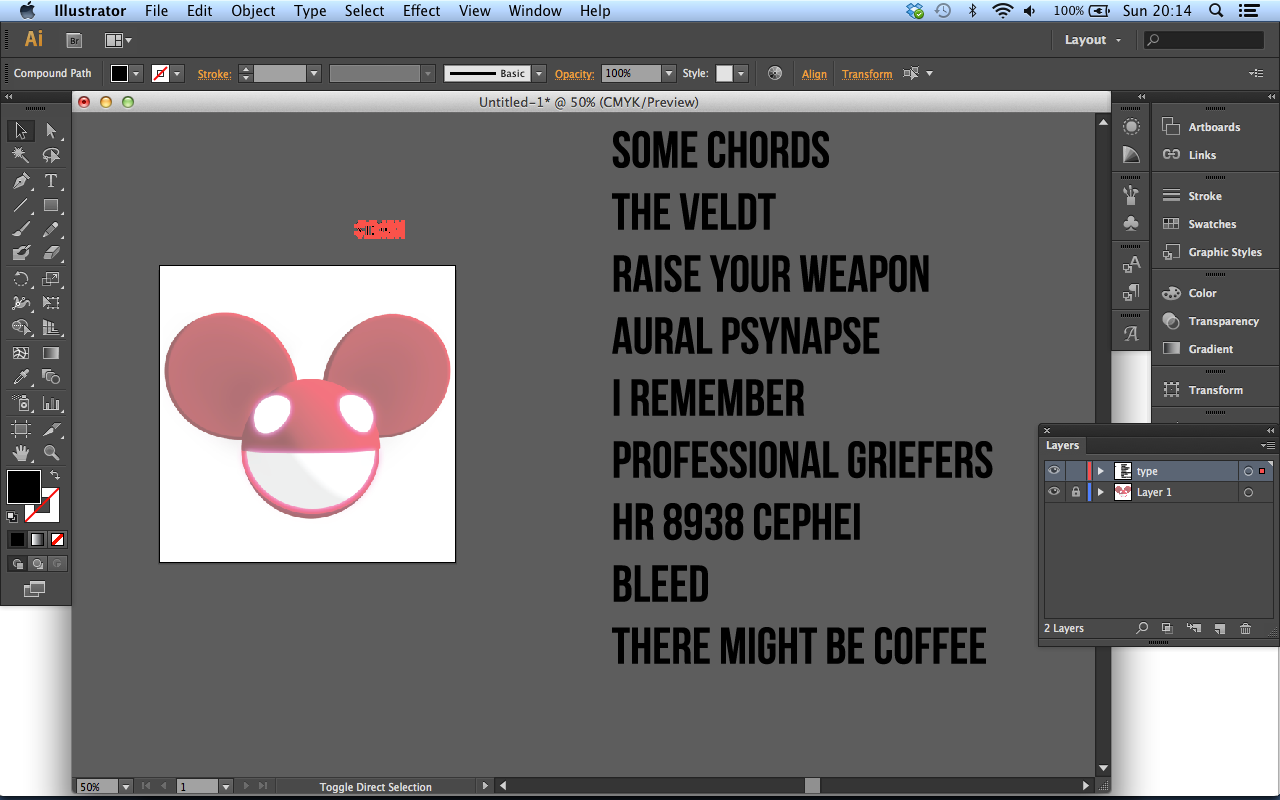Open the Layout workspace switcher
The height and width of the screenshot is (800, 1280).
click(x=1093, y=40)
